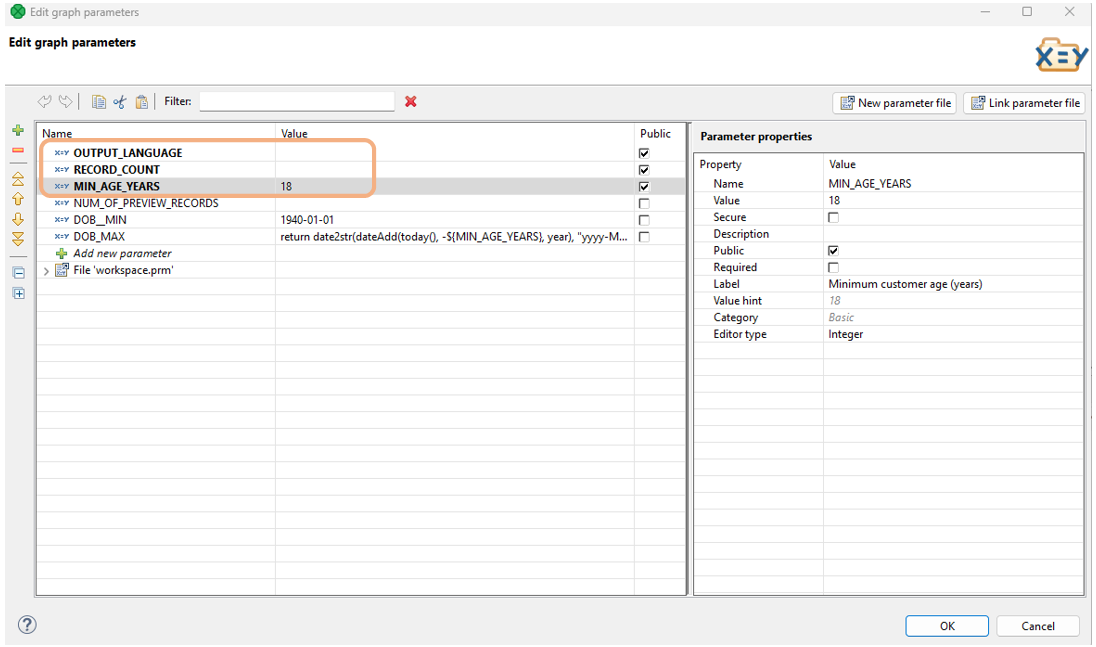Move parameter to top with double-up arrow
The height and width of the screenshot is (647, 1096).
point(17,179)
